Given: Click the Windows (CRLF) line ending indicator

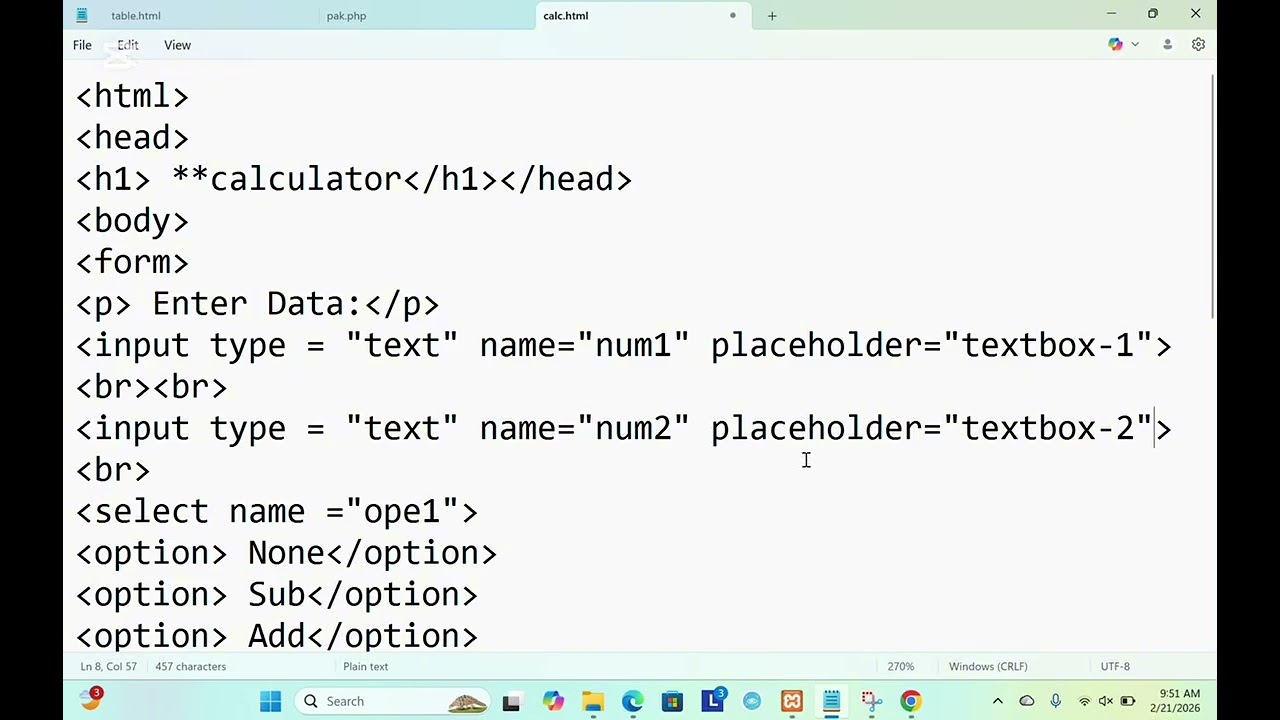Looking at the screenshot, I should pos(988,667).
